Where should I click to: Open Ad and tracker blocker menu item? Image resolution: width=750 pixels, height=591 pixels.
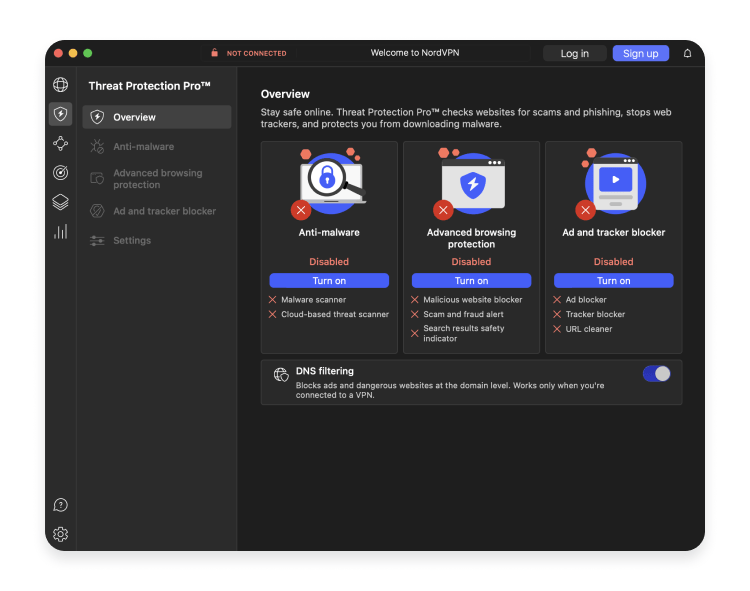pyautogui.click(x=164, y=211)
